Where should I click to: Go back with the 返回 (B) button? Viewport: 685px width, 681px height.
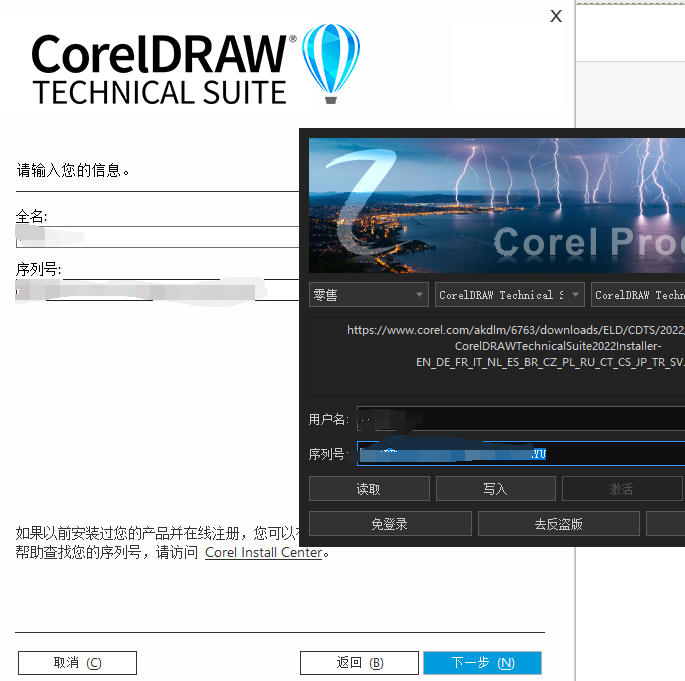pos(359,662)
